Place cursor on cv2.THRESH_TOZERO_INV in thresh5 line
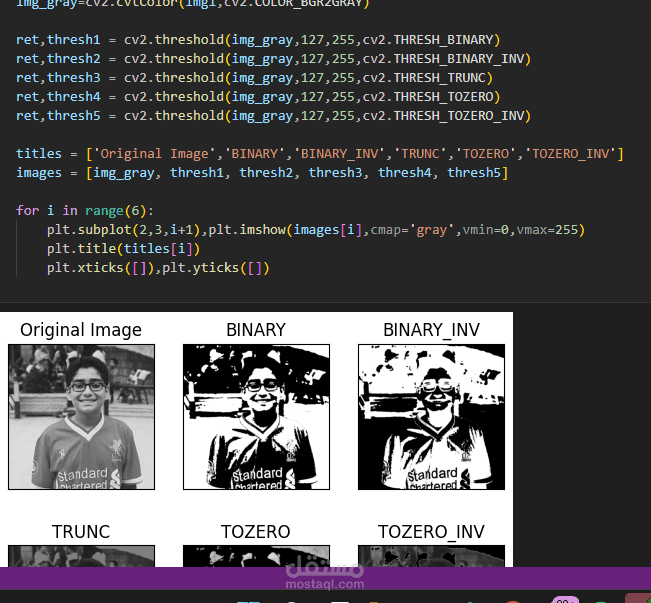Image resolution: width=651 pixels, height=603 pixels. pyautogui.click(x=443, y=116)
